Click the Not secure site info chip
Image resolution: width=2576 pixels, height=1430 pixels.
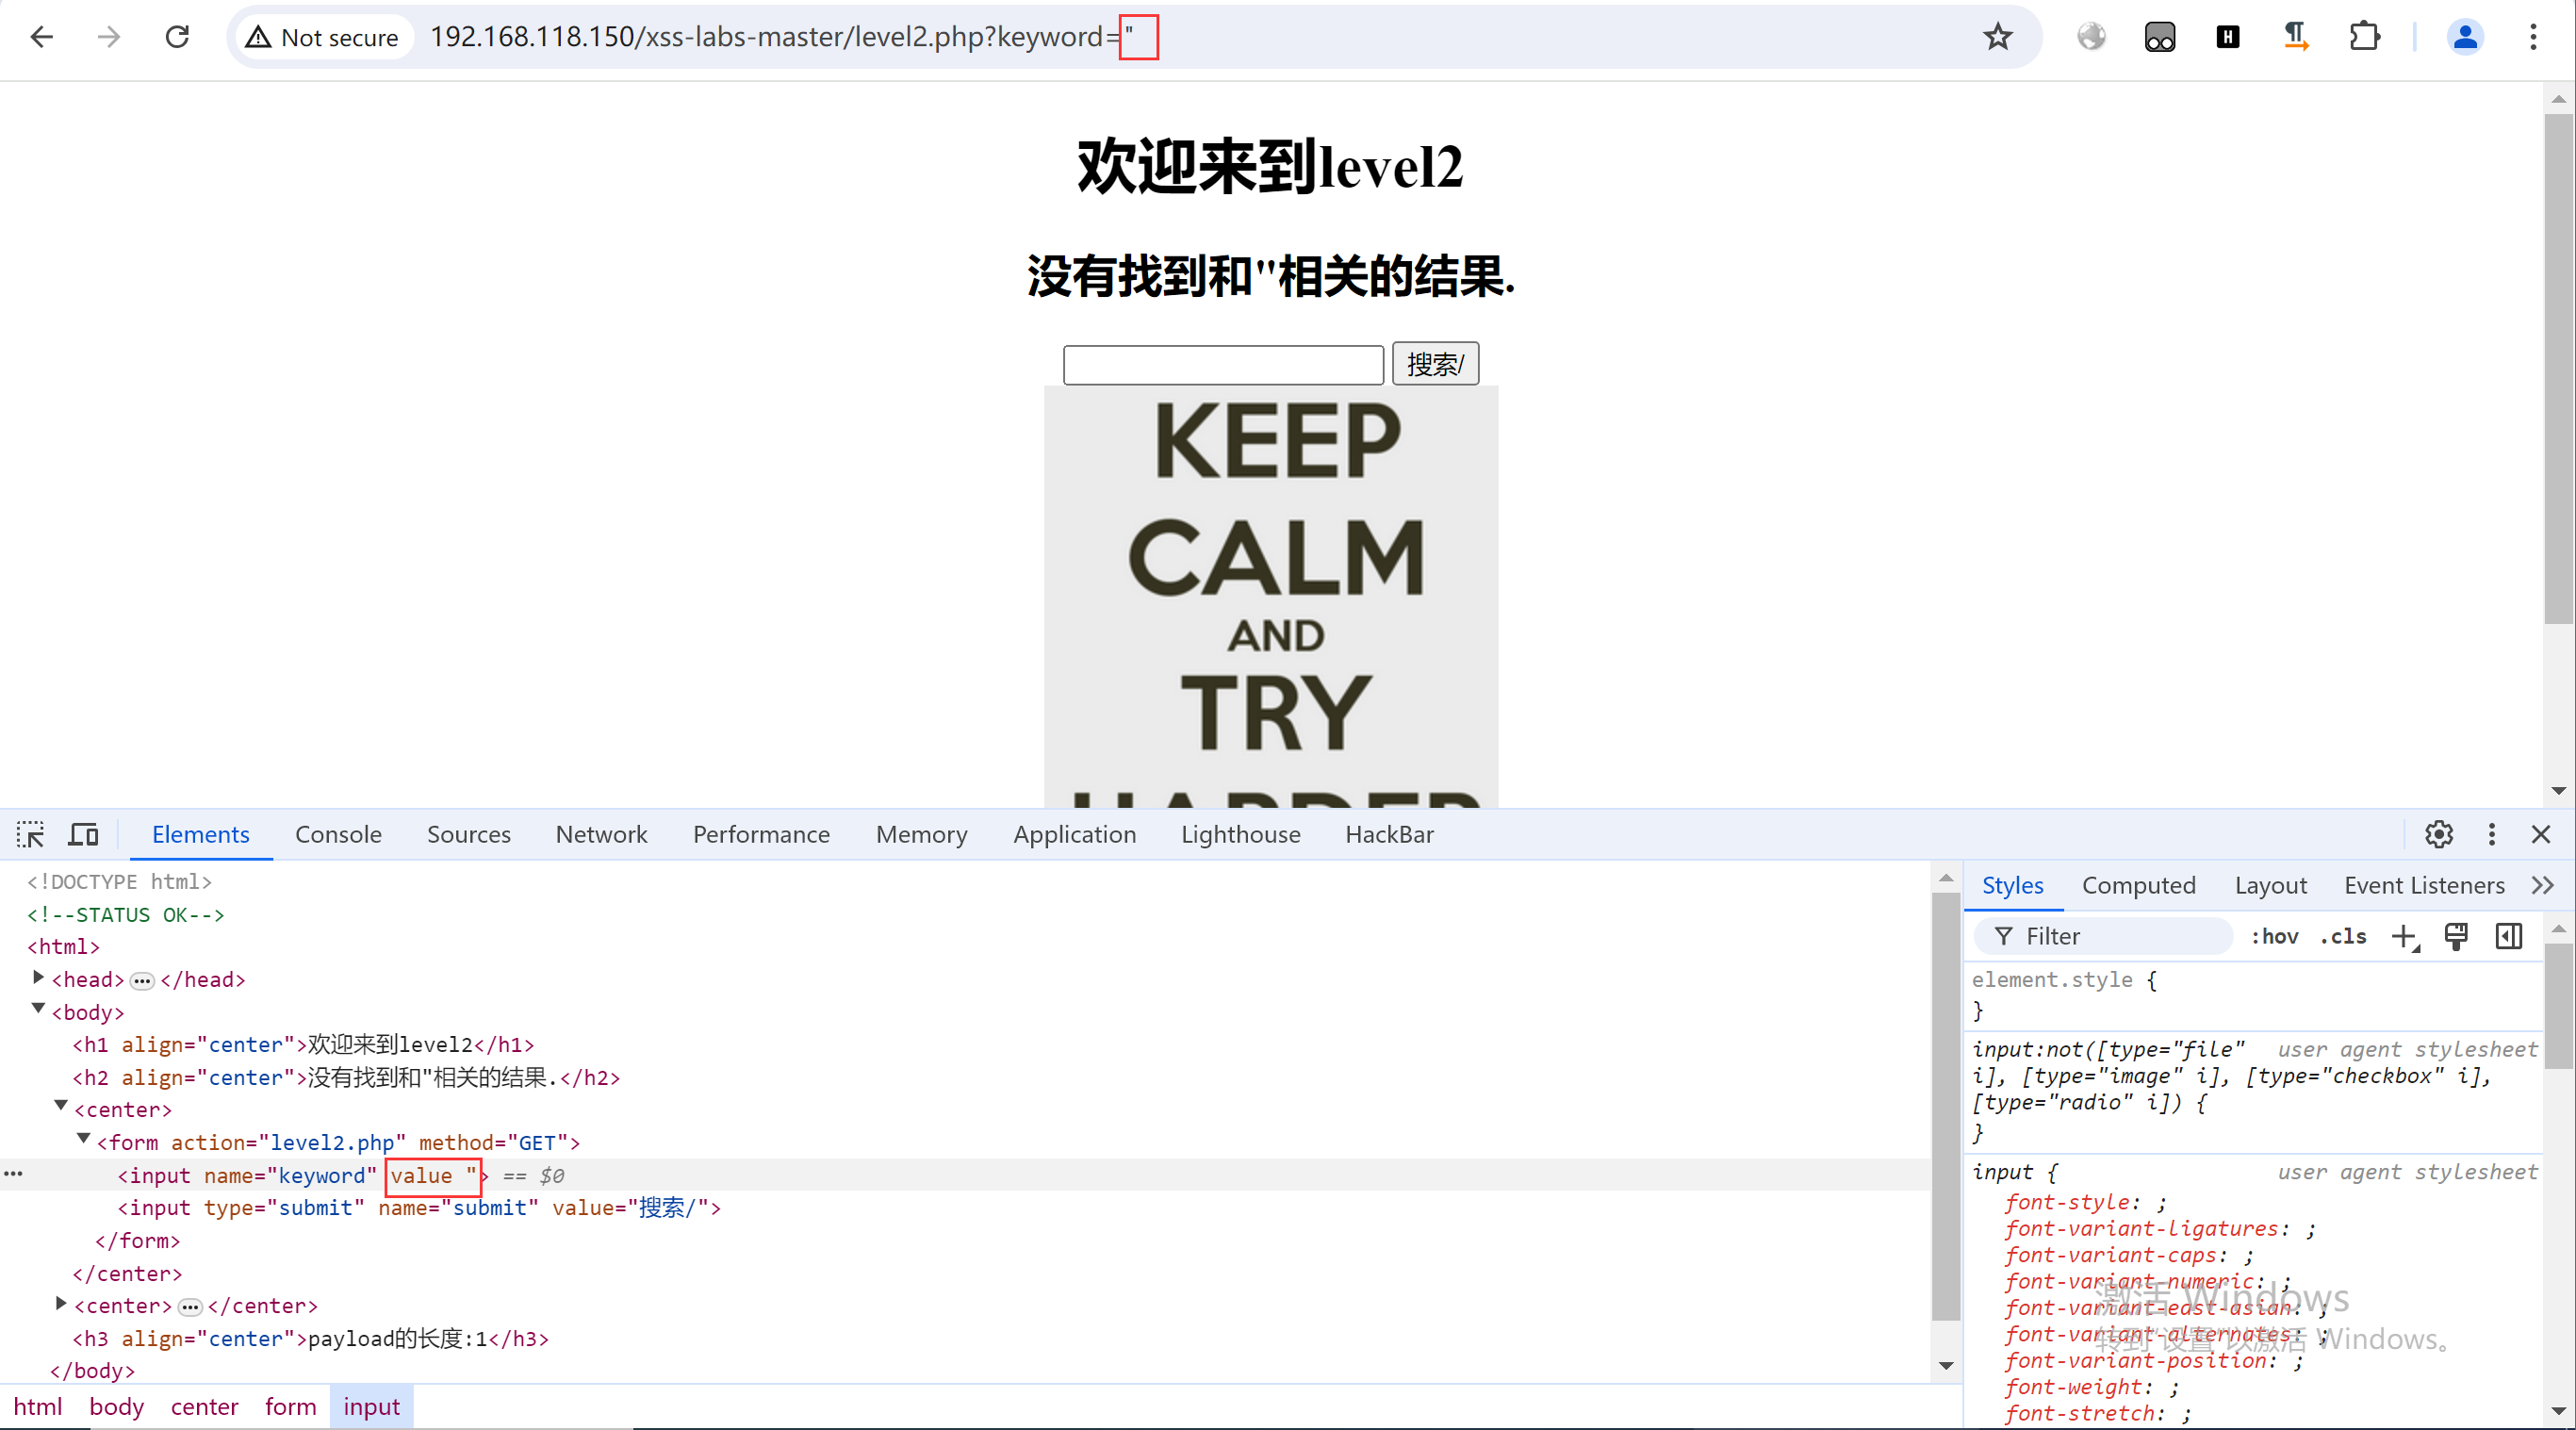[323, 37]
